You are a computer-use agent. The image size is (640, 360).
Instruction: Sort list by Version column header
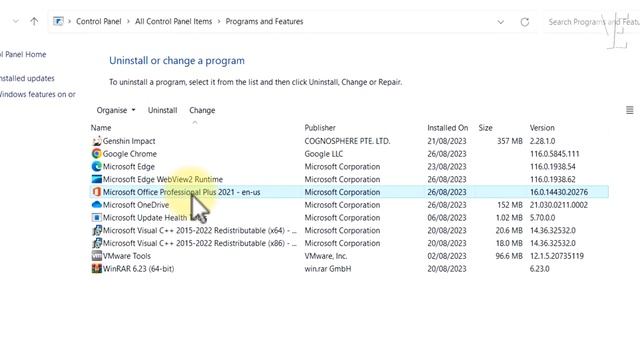click(542, 128)
